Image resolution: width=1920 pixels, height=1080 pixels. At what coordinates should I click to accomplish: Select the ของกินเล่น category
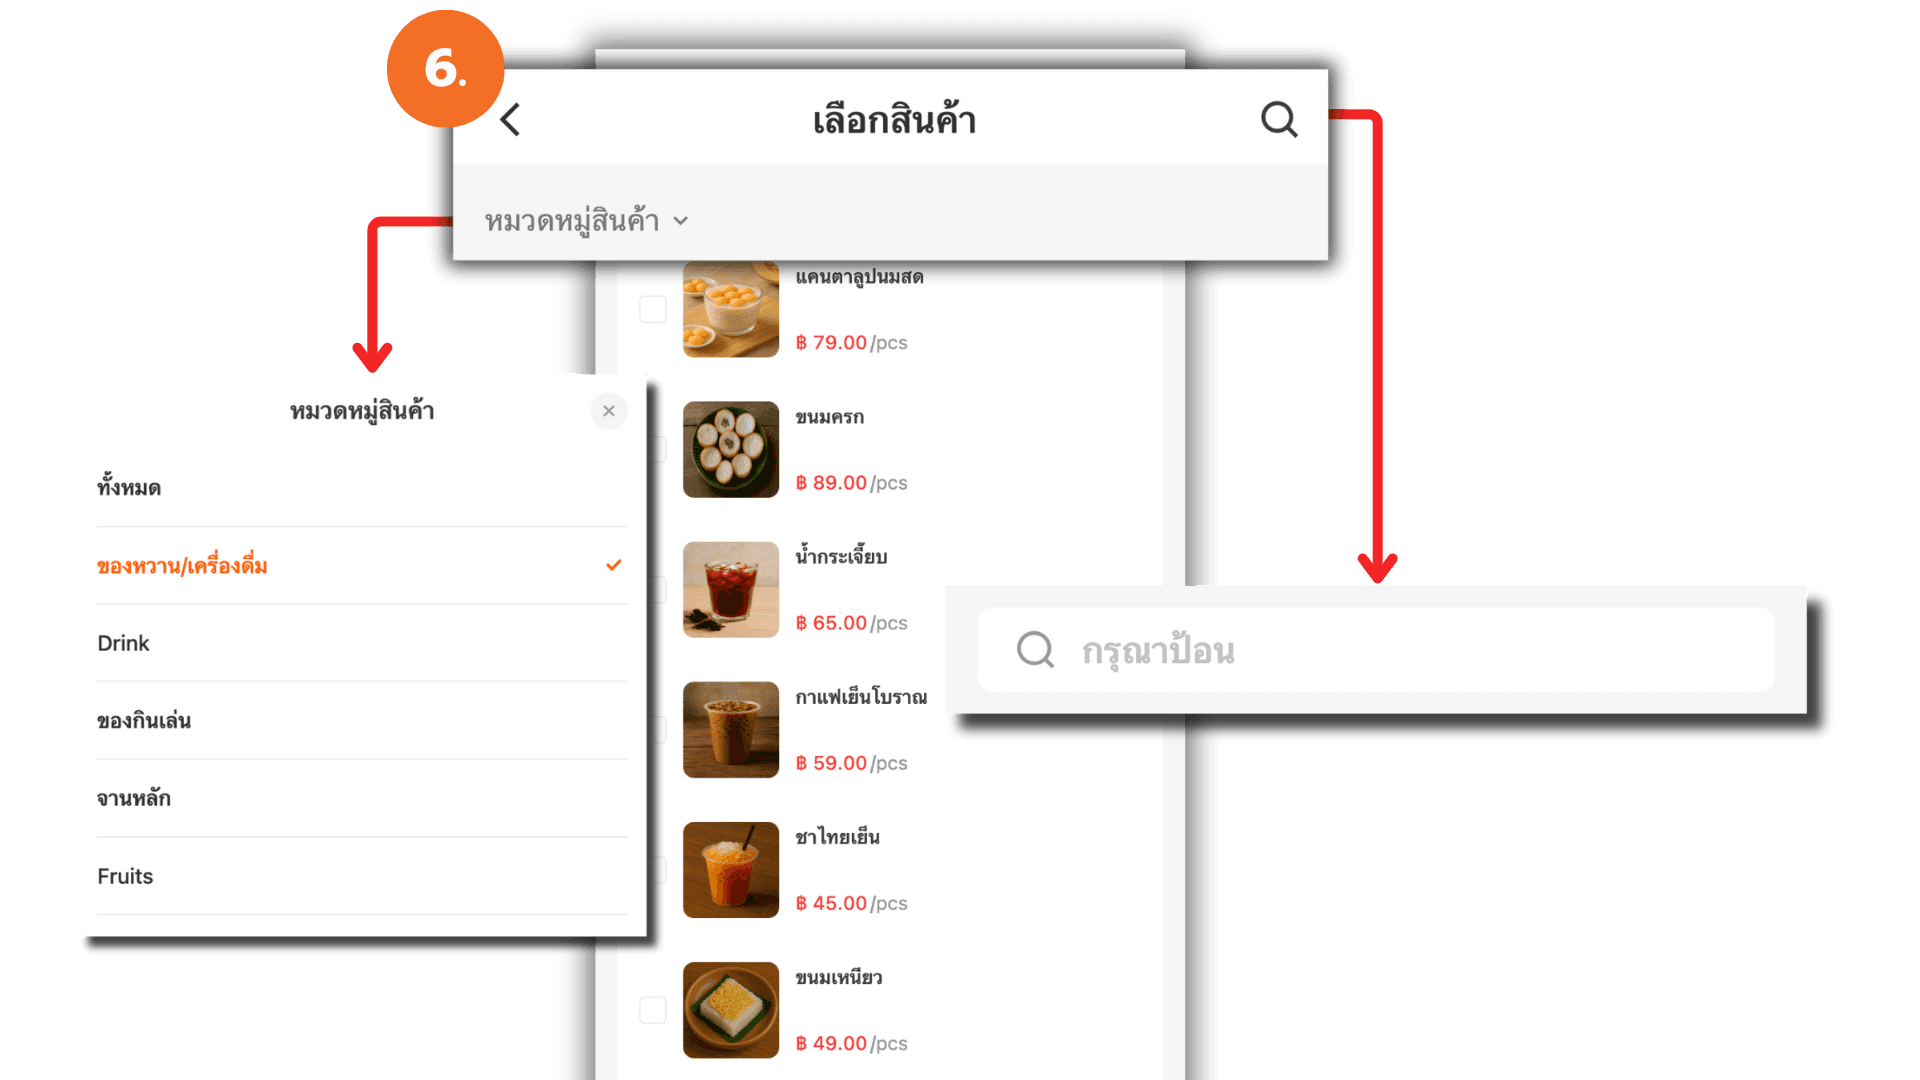362,721
